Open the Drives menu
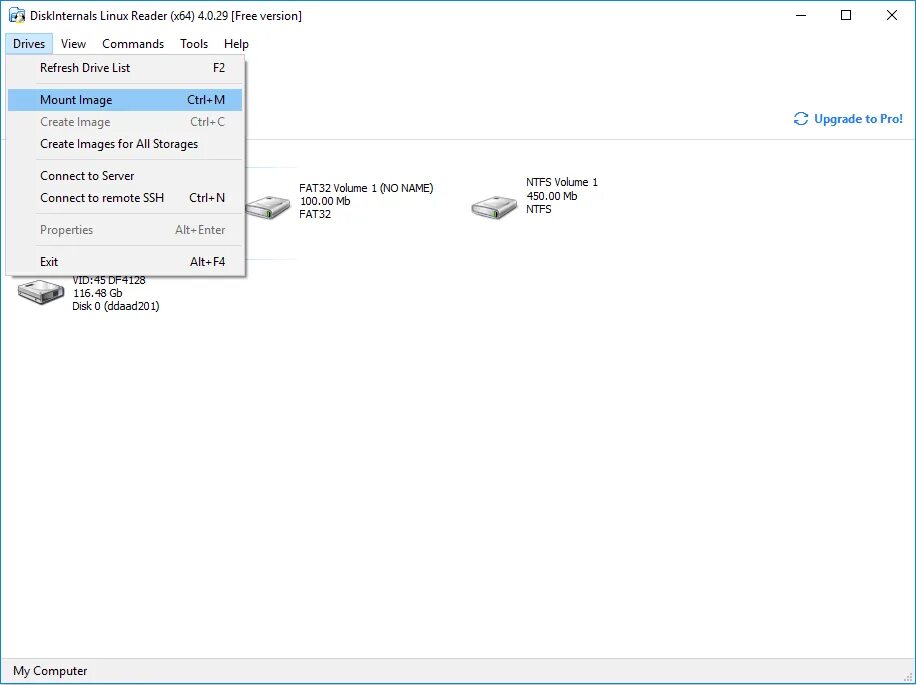Image resolution: width=916 pixels, height=685 pixels. click(x=29, y=44)
